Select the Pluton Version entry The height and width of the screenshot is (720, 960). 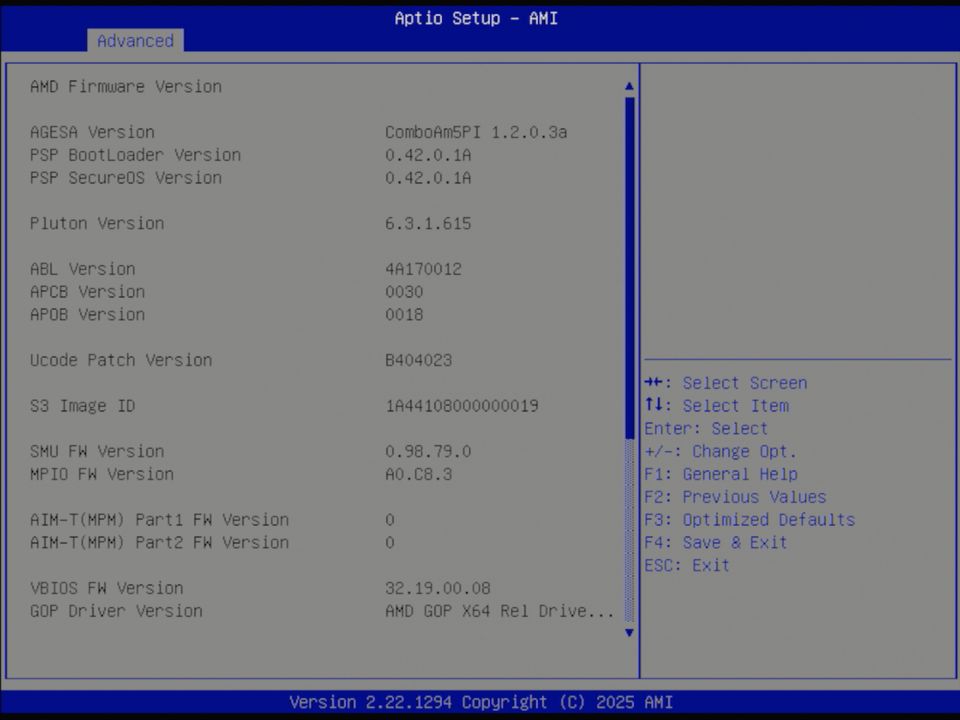[x=97, y=223]
